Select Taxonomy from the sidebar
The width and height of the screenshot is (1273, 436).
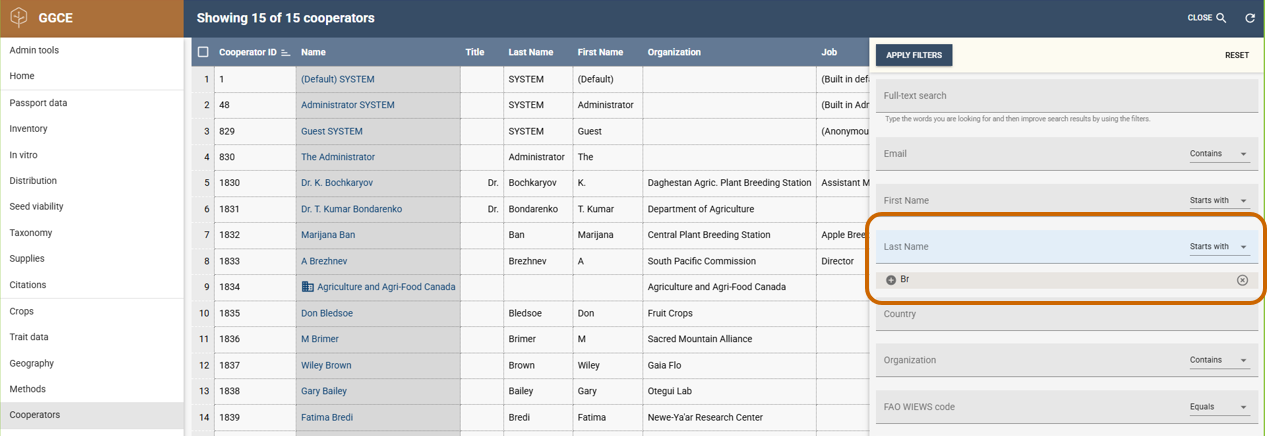32,233
